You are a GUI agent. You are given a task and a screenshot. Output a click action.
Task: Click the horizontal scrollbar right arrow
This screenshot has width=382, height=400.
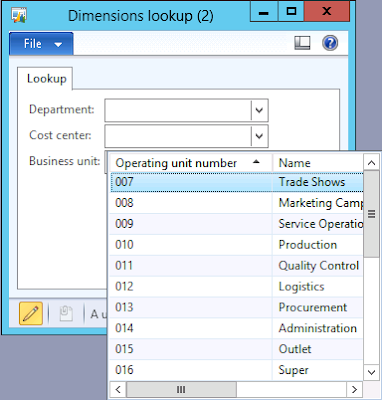click(354, 389)
